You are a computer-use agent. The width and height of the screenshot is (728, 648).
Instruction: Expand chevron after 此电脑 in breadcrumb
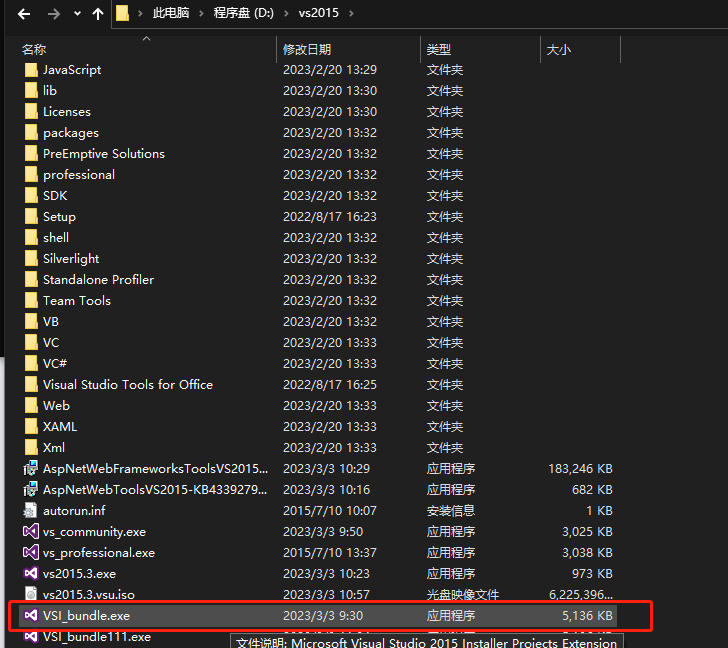pos(202,13)
